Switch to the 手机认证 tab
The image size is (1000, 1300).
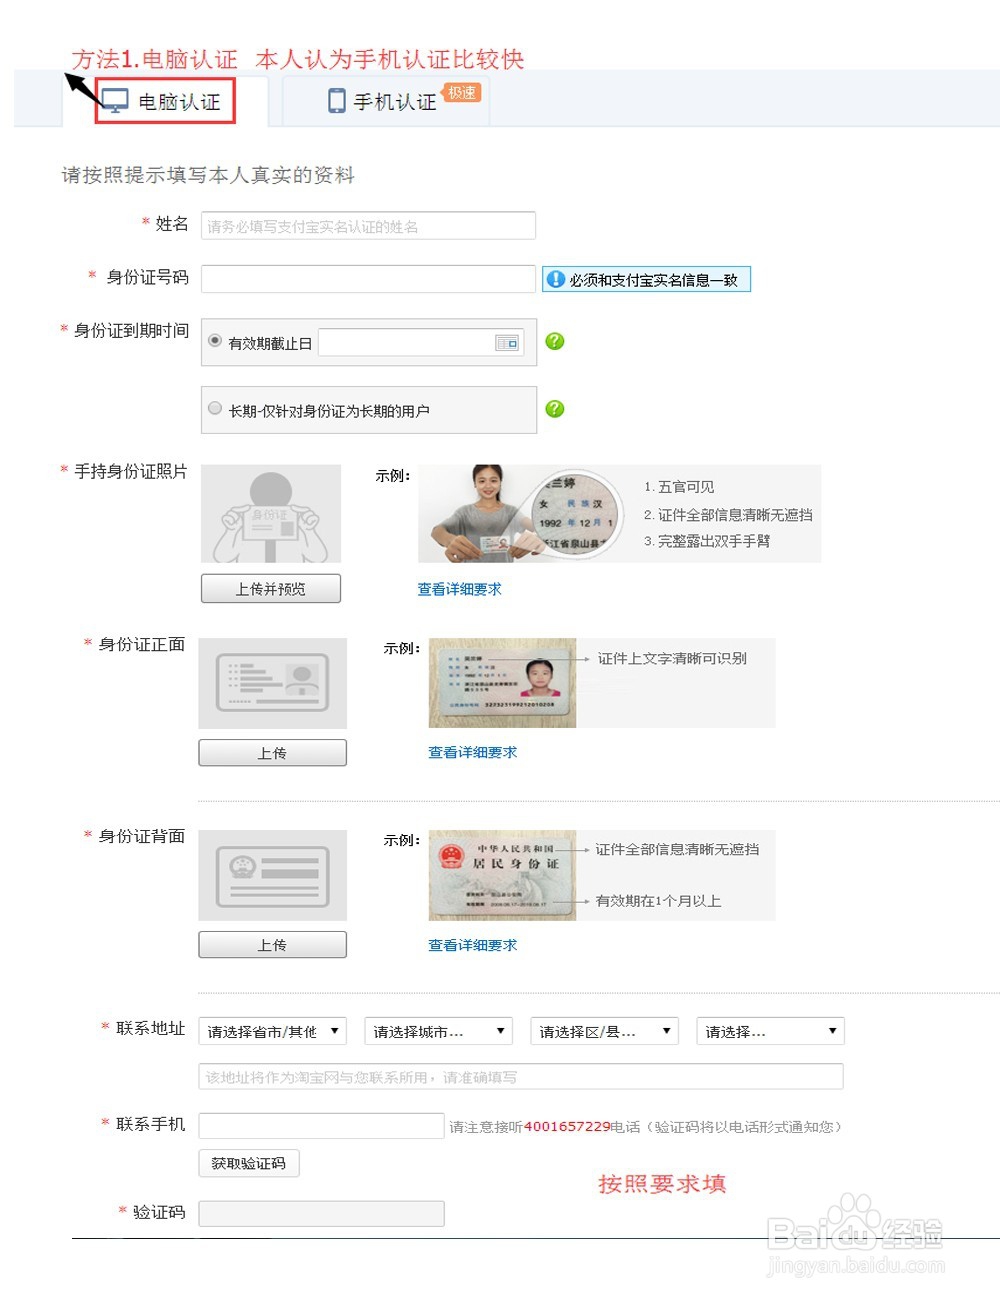386,101
